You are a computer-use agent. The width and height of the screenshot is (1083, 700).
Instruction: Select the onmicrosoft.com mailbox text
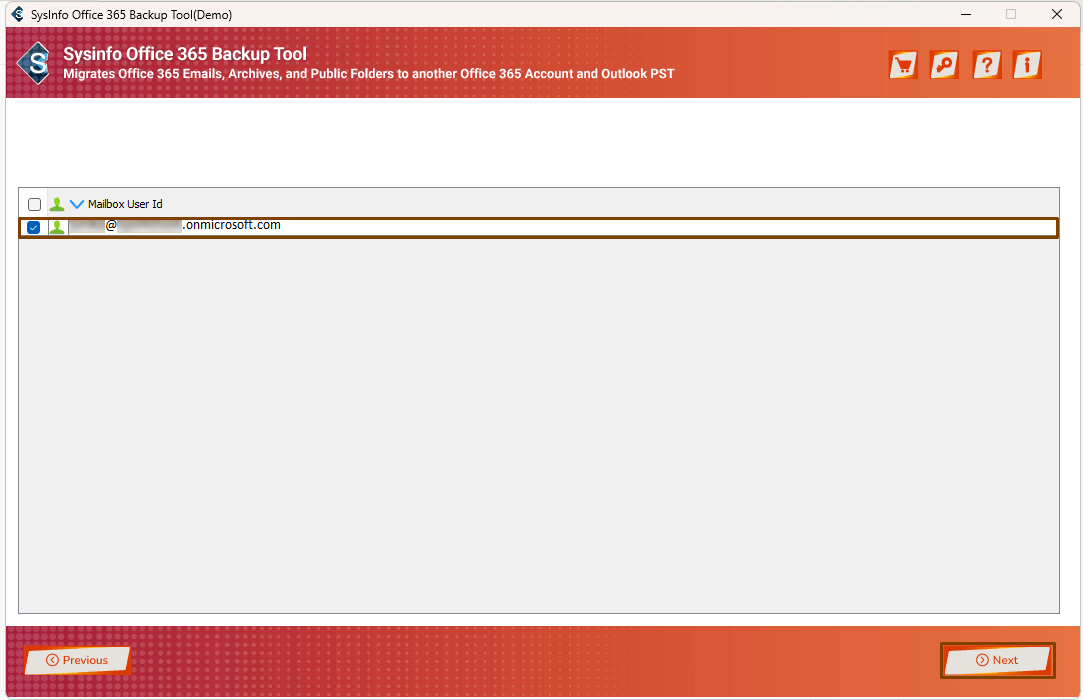click(175, 225)
